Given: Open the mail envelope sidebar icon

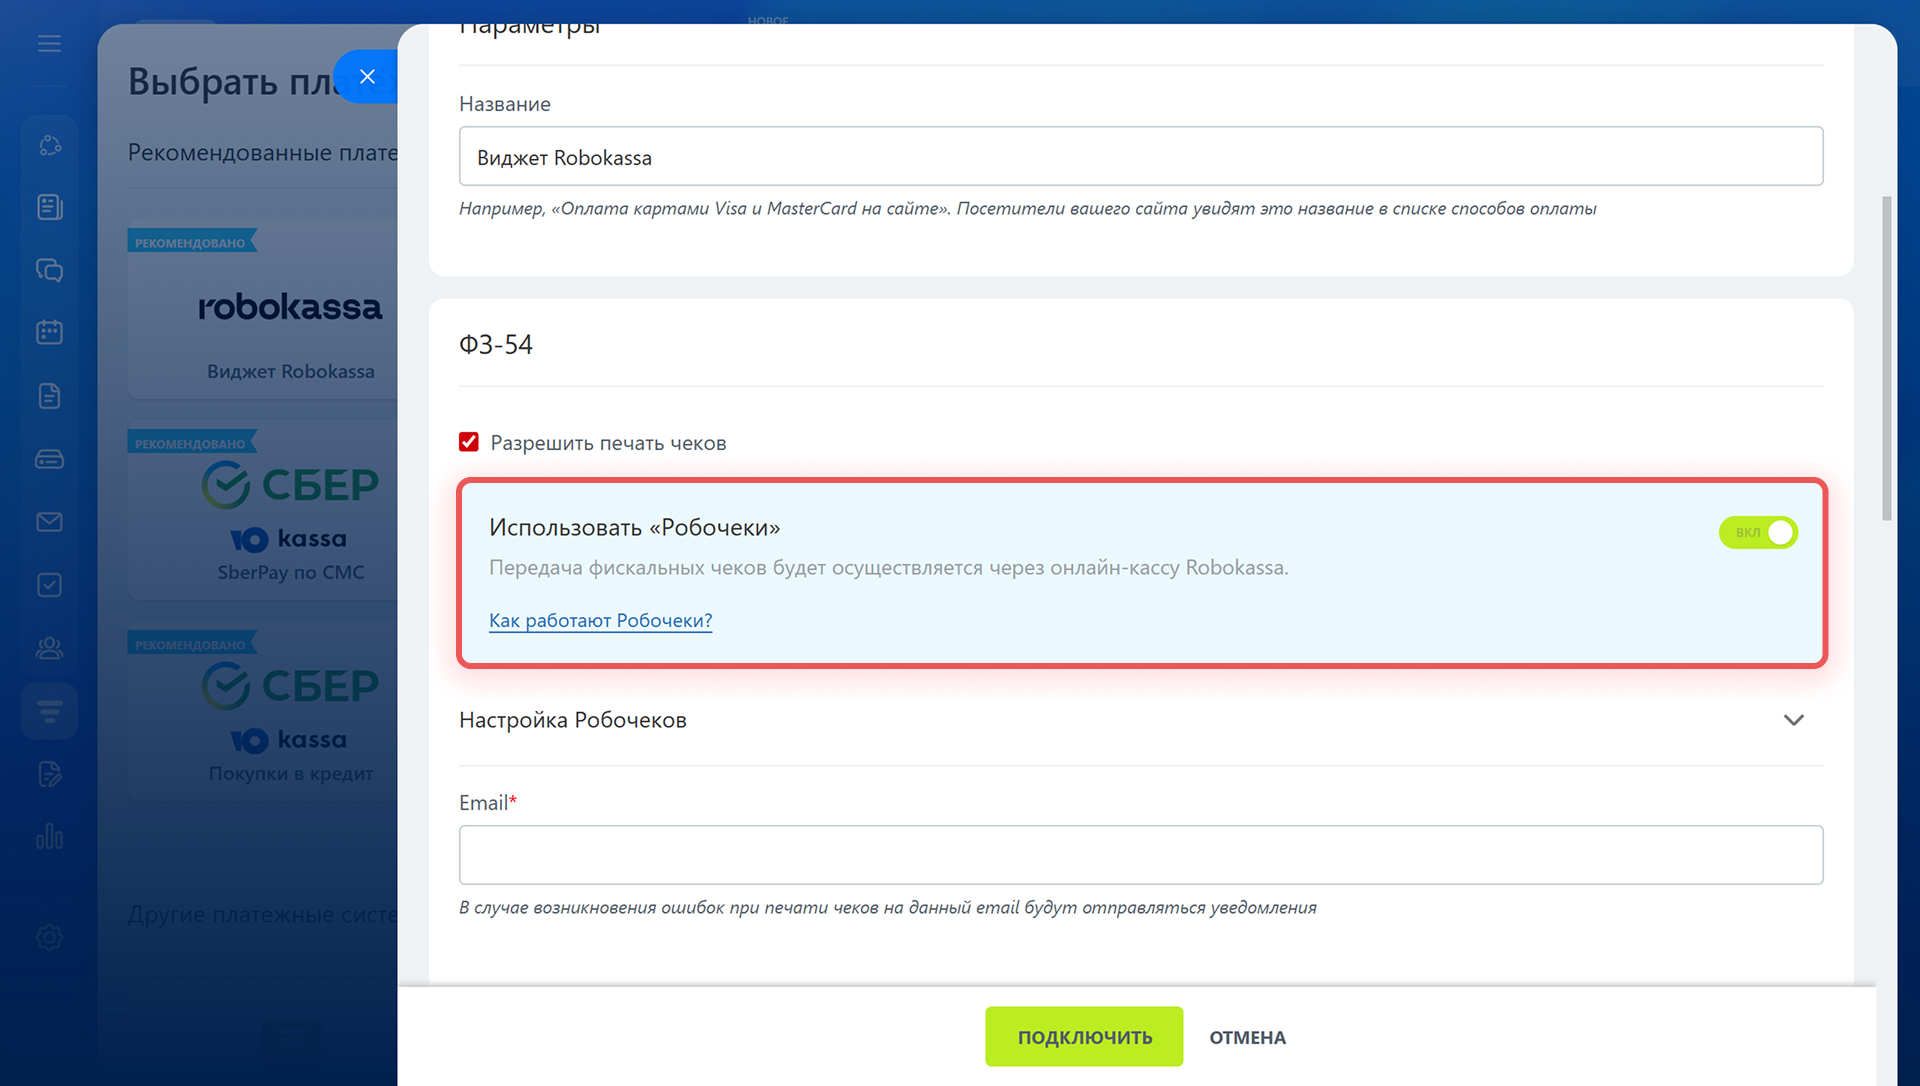Looking at the screenshot, I should tap(49, 522).
